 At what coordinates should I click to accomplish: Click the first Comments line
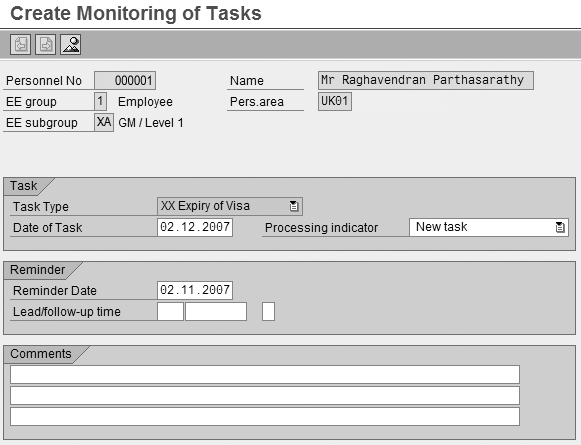click(265, 375)
